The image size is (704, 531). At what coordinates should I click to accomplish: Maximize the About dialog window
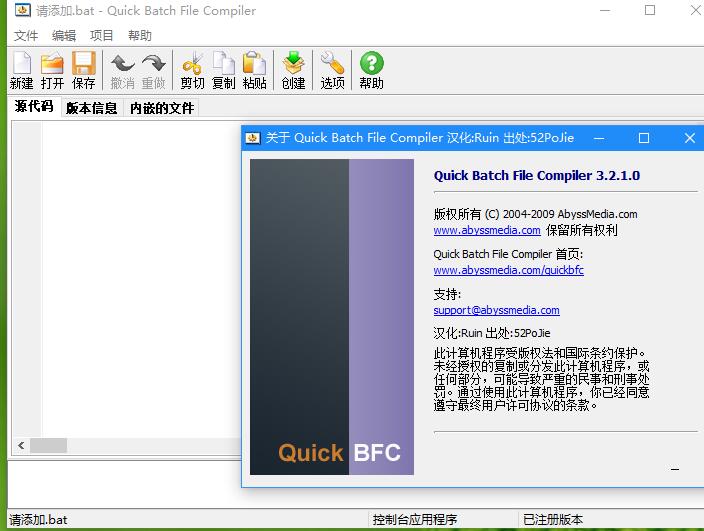click(644, 138)
